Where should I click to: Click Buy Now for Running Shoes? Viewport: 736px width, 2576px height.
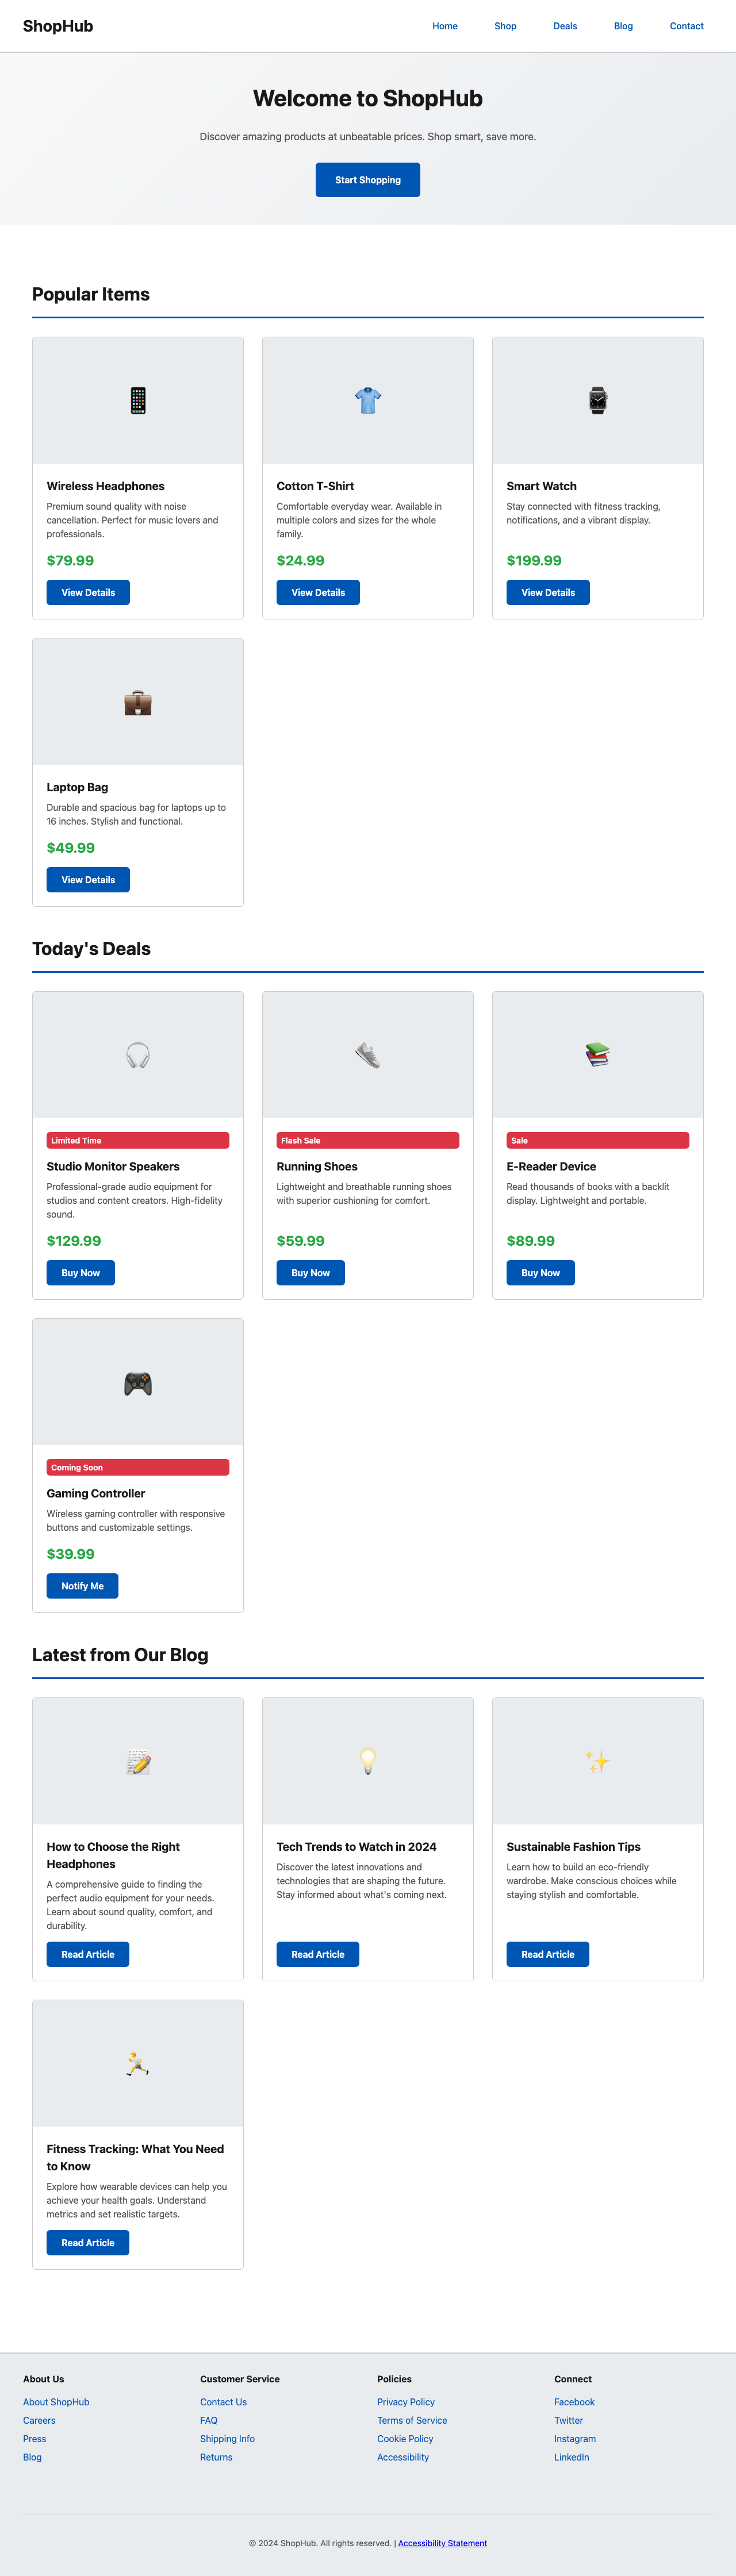point(310,1272)
